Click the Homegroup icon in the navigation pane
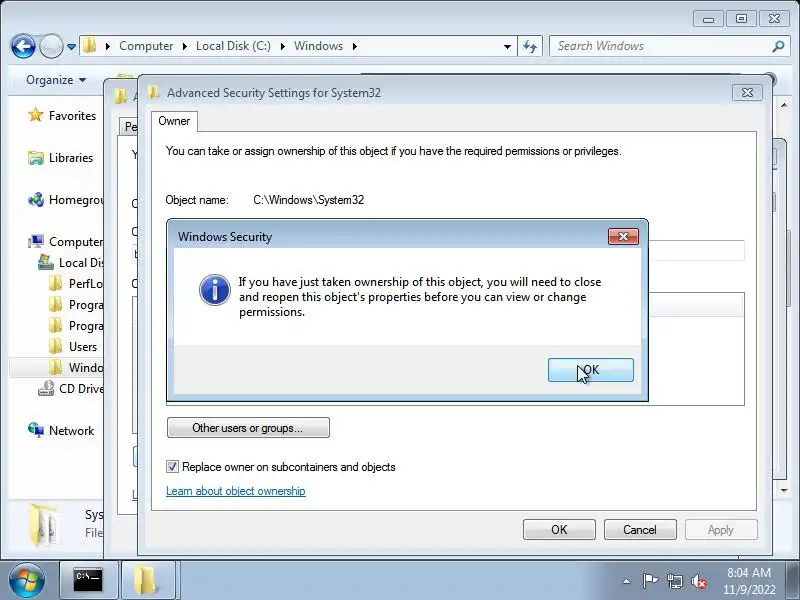Image resolution: width=800 pixels, height=600 pixels. click(x=35, y=199)
